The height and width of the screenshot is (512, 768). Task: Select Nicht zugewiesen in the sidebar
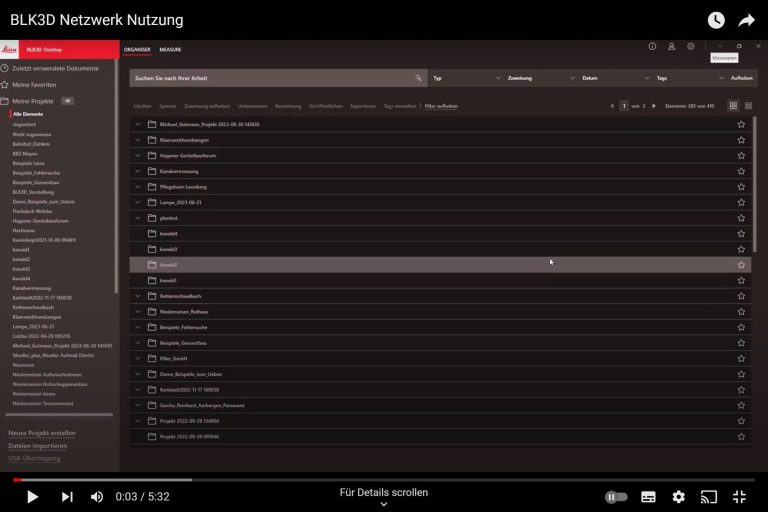coord(32,134)
